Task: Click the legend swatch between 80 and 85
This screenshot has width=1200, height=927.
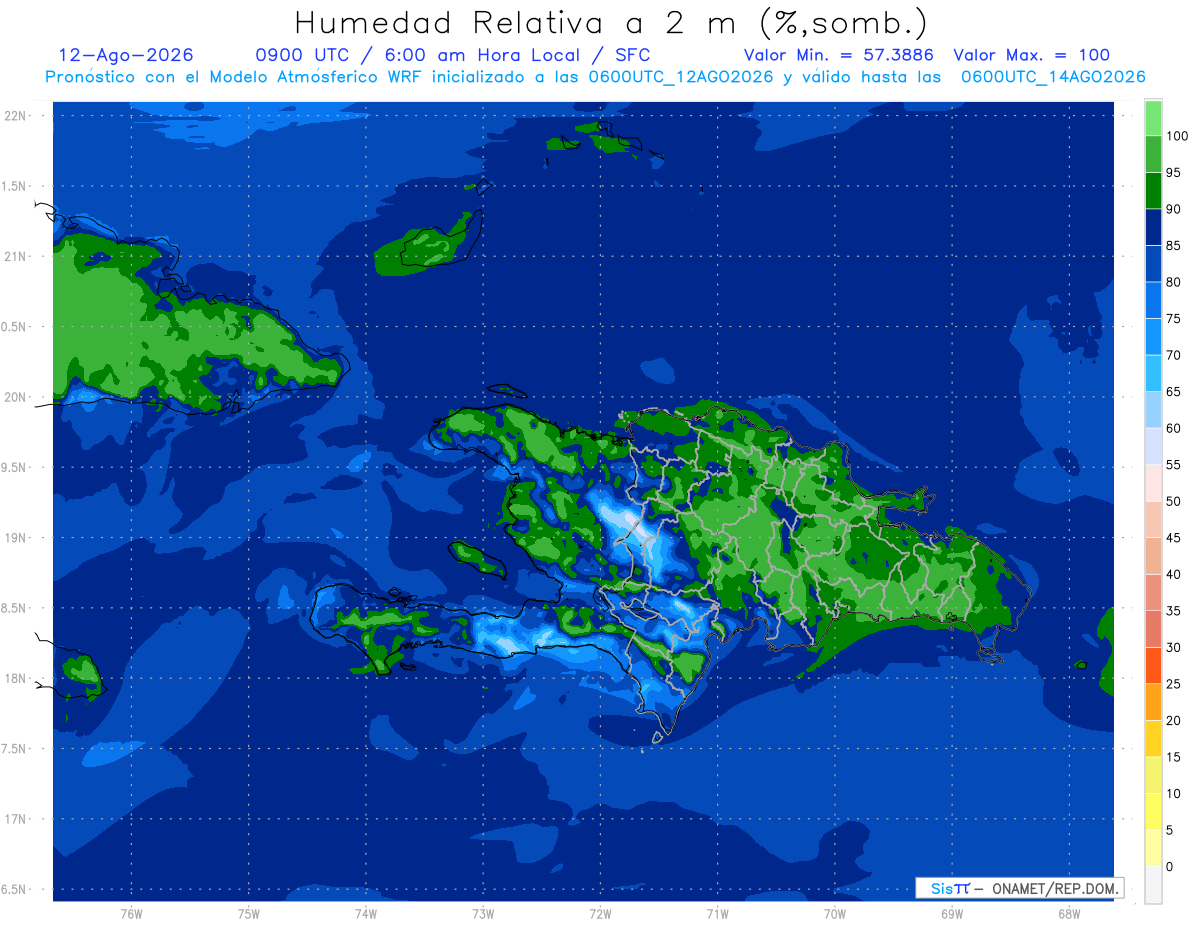Action: (x=1153, y=263)
